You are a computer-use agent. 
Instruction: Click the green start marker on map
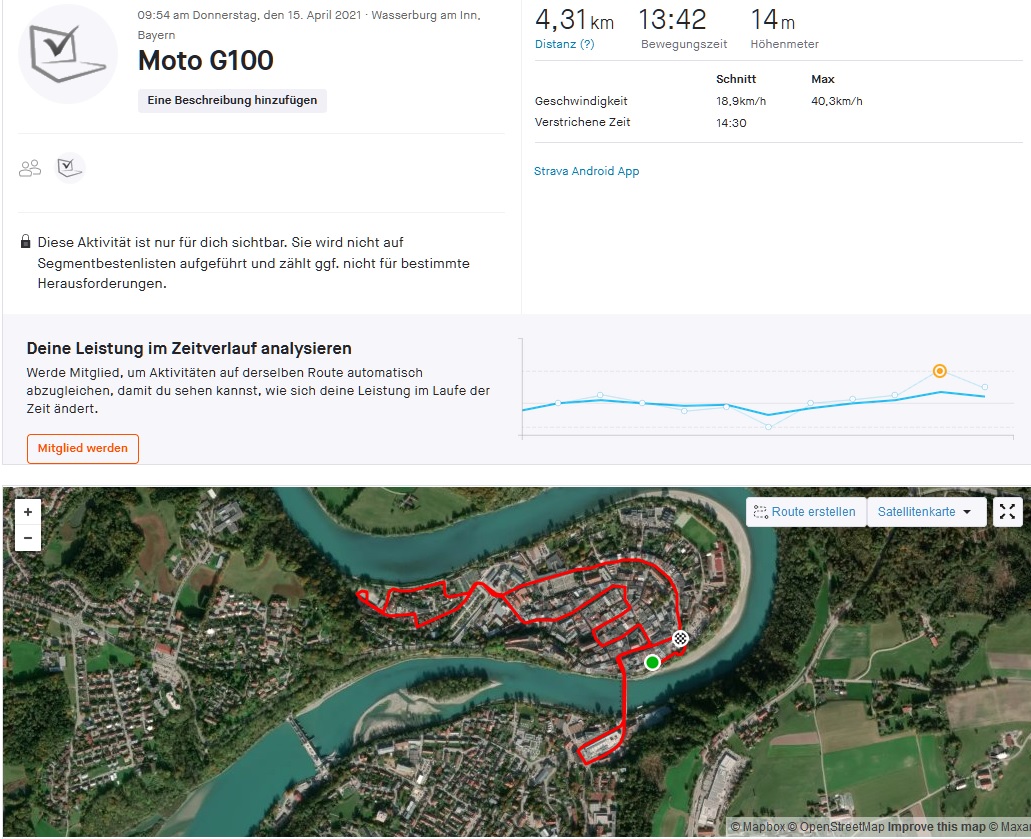652,662
